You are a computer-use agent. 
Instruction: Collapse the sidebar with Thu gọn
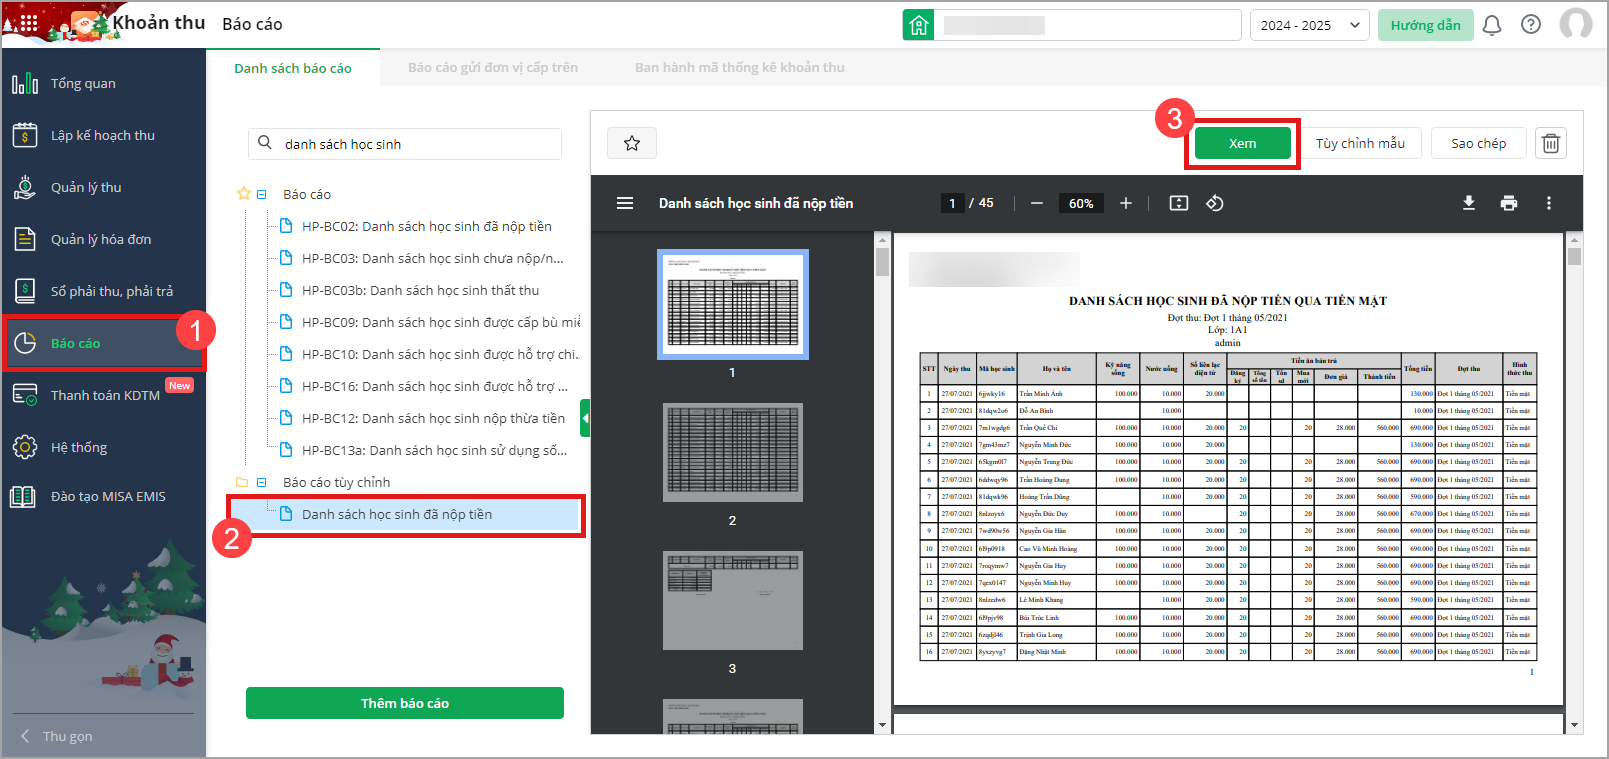(x=58, y=736)
